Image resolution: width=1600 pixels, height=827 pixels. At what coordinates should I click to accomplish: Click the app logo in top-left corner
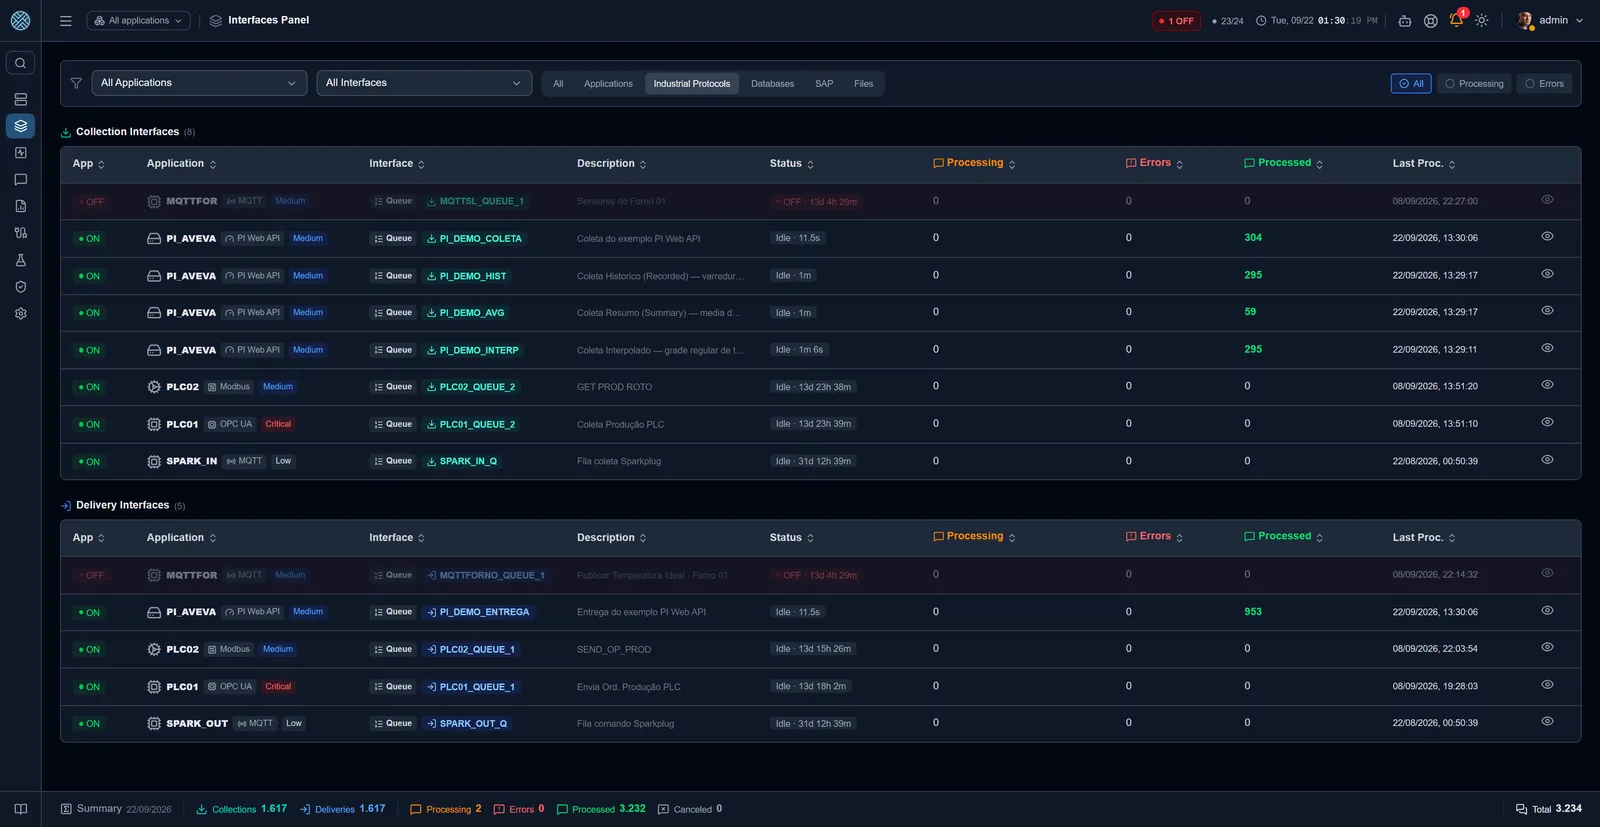coord(20,20)
